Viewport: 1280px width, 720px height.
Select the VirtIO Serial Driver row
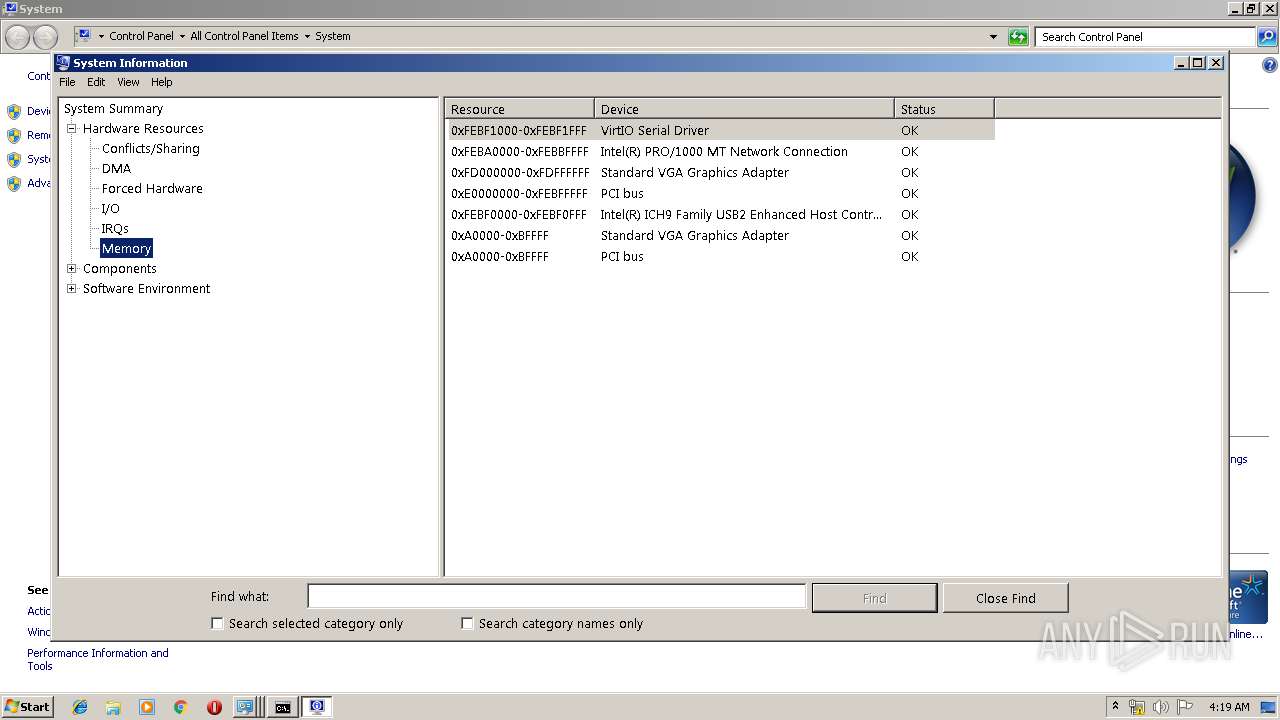[720, 131]
